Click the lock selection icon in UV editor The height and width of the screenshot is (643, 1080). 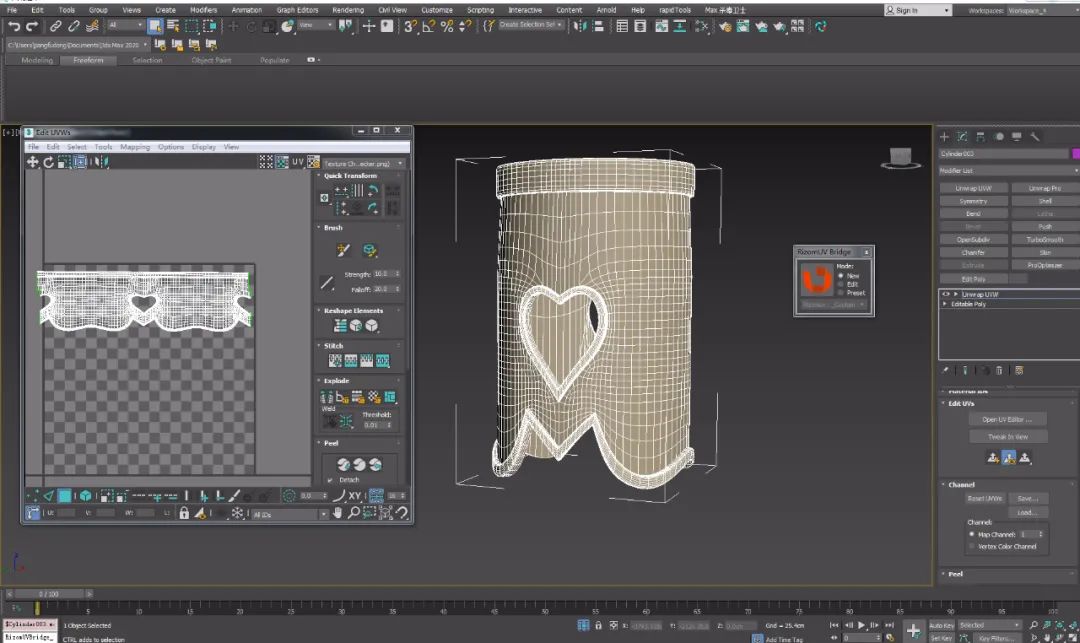(184, 513)
